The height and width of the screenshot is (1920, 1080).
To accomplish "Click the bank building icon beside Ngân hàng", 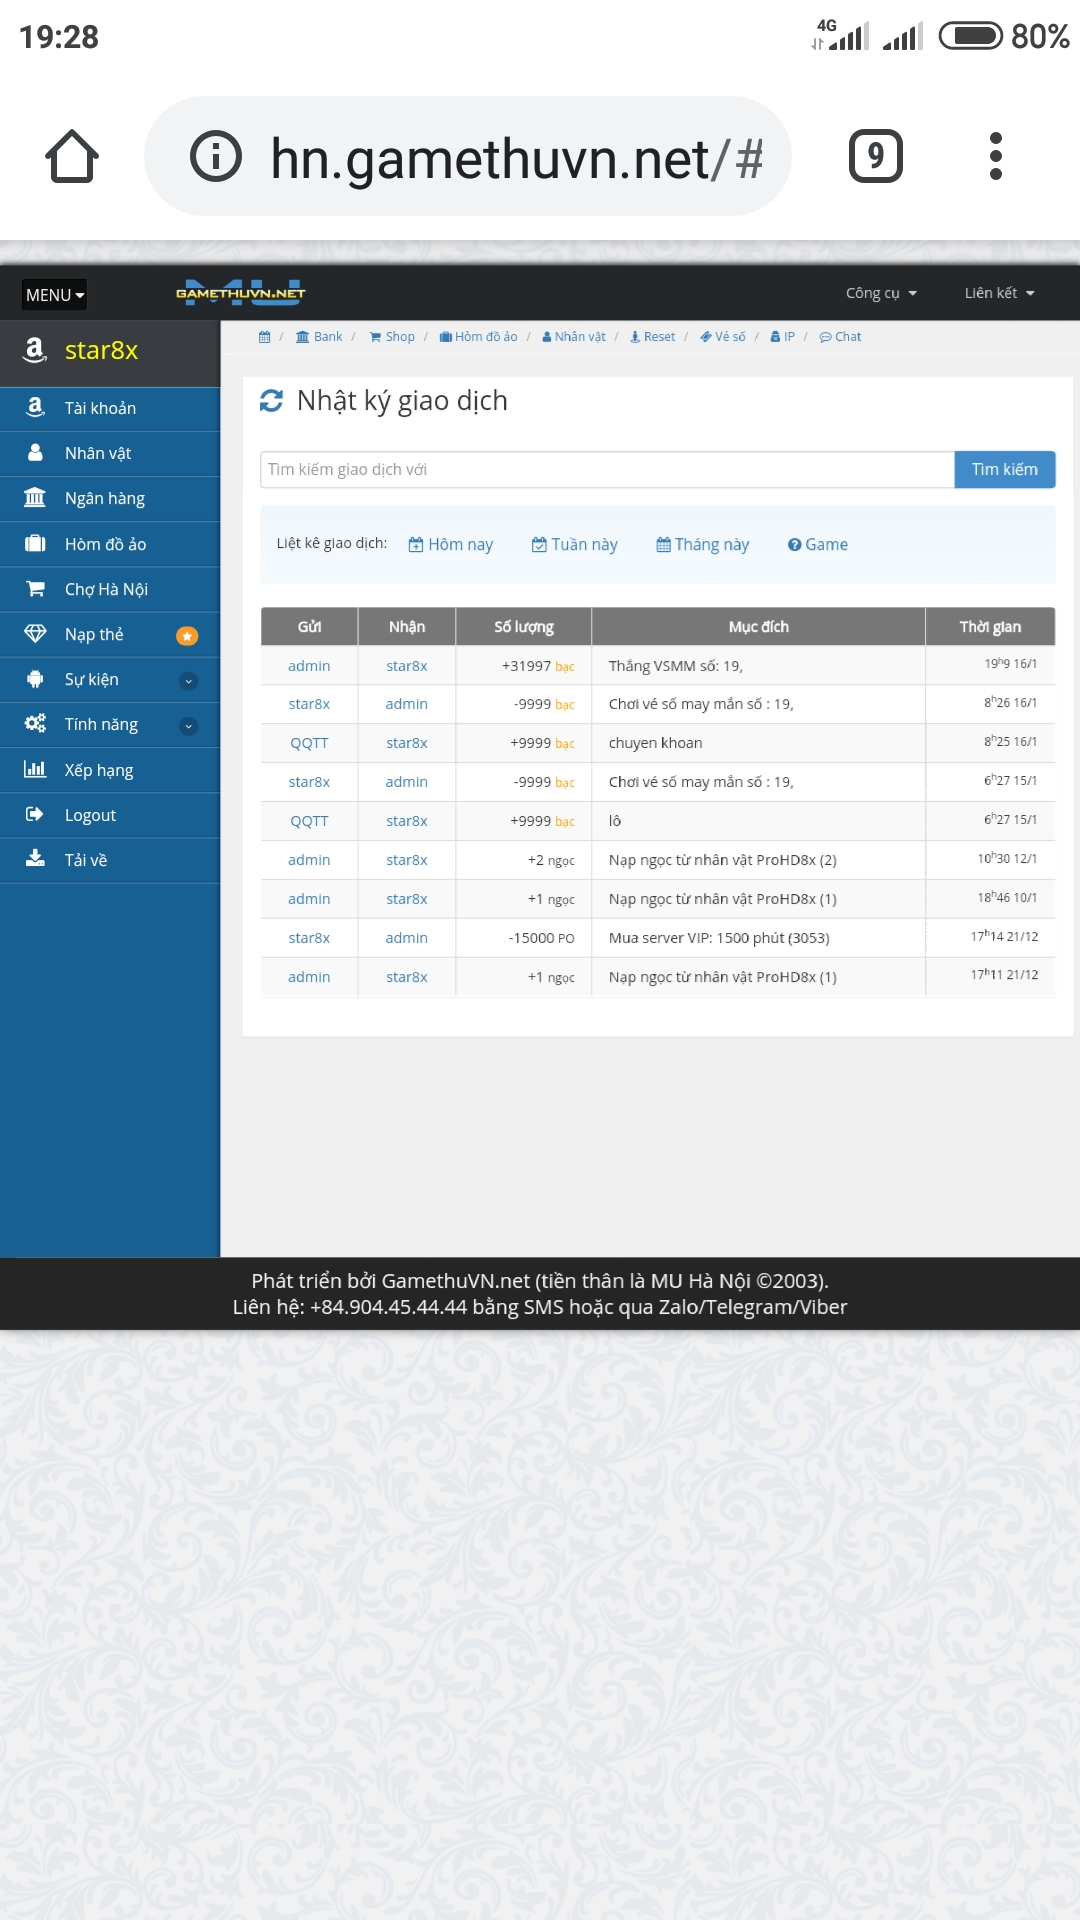I will tap(35, 497).
